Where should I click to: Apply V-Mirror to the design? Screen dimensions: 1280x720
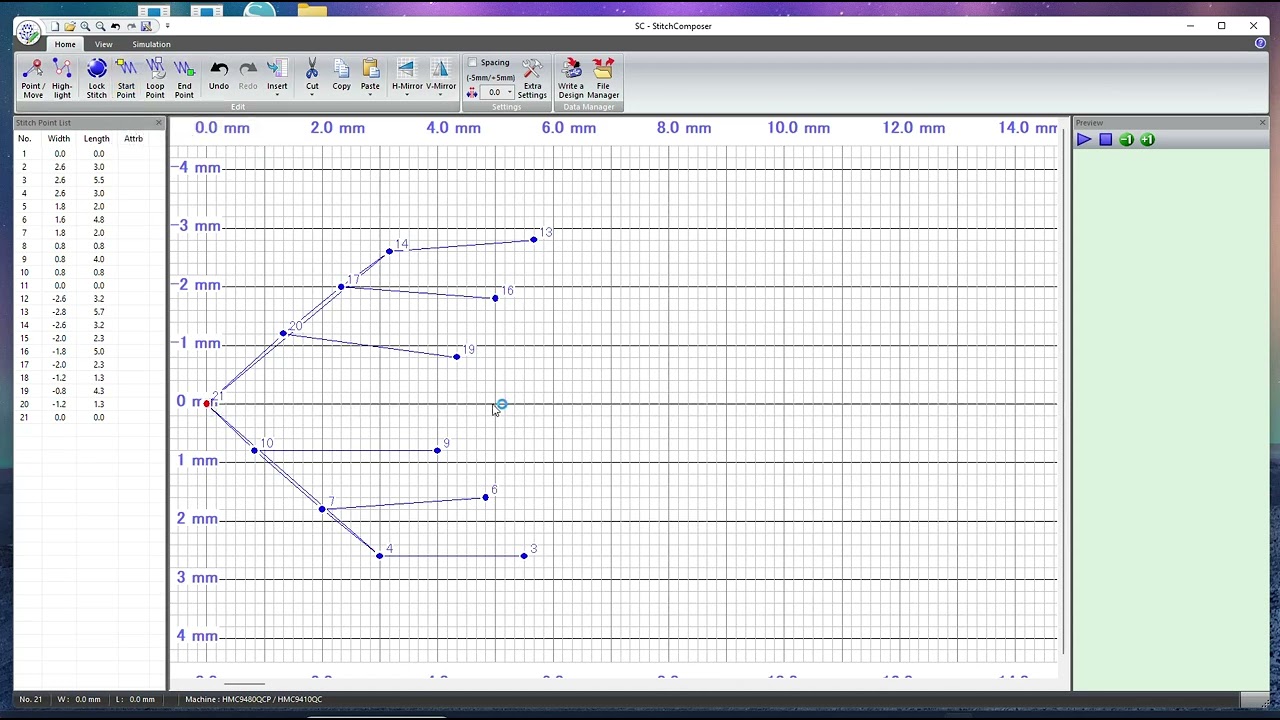pos(441,72)
